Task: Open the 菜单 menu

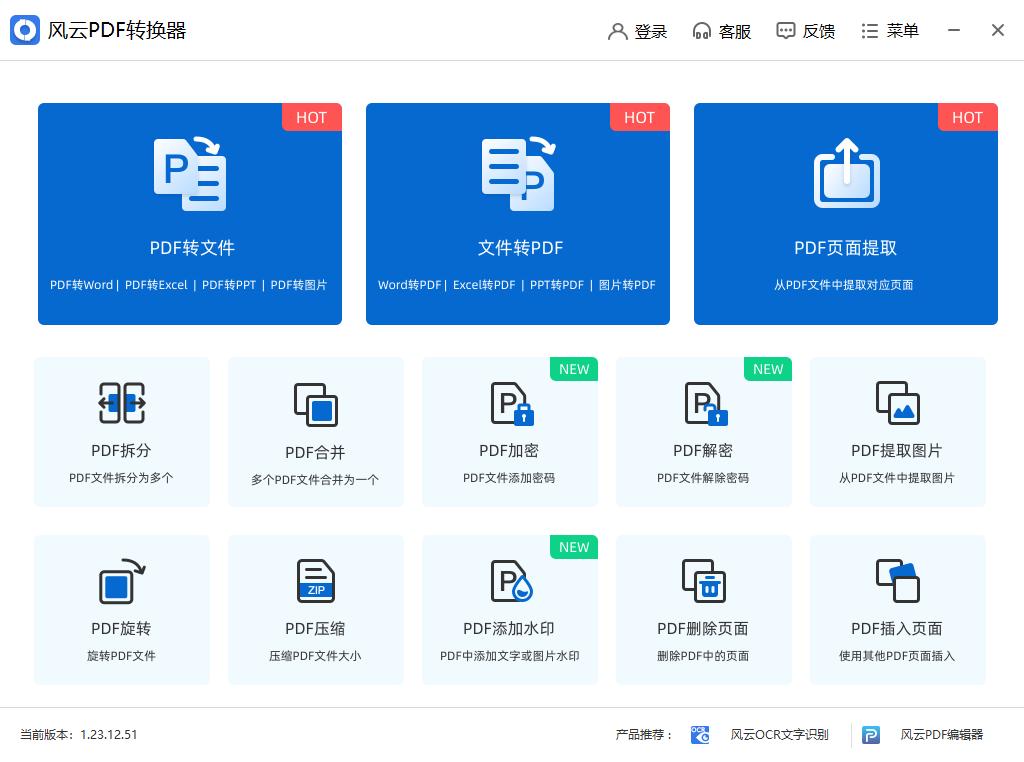Action: (889, 30)
